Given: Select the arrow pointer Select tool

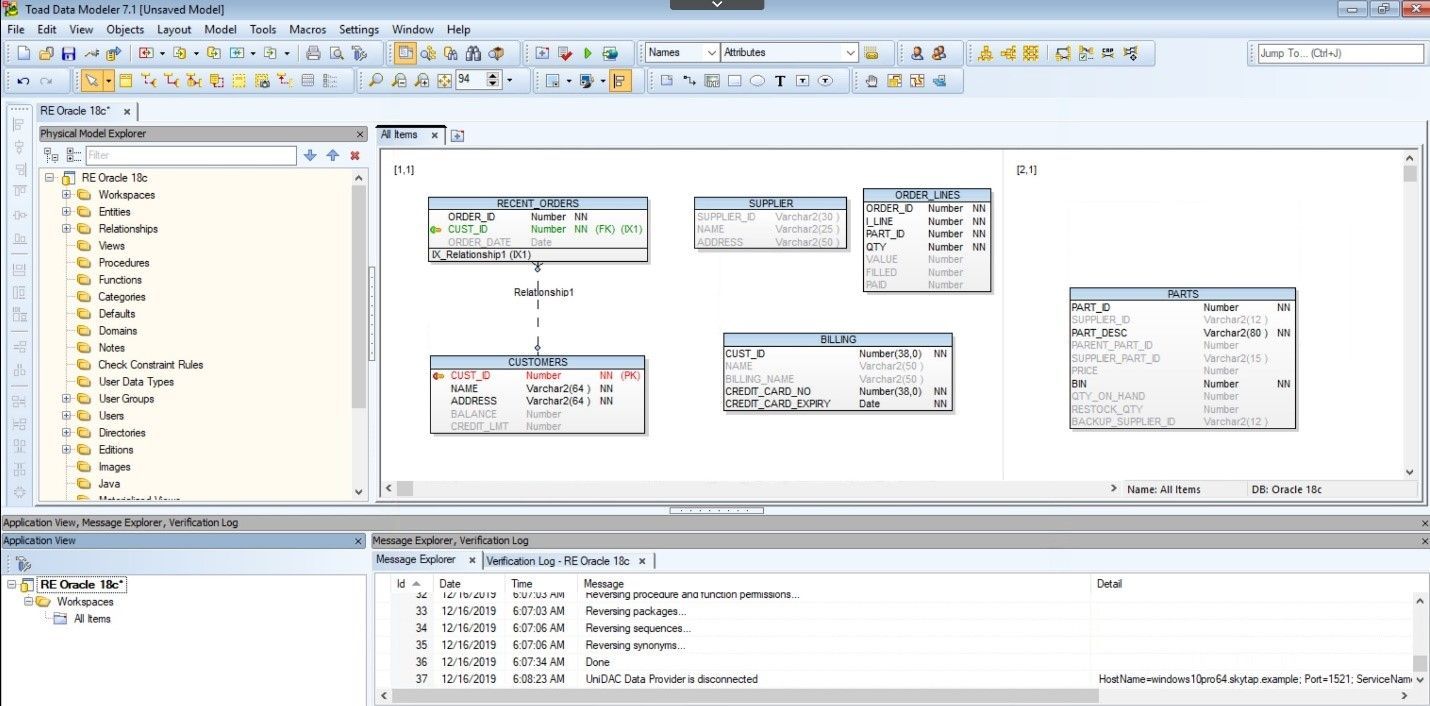Looking at the screenshot, I should pyautogui.click(x=92, y=81).
